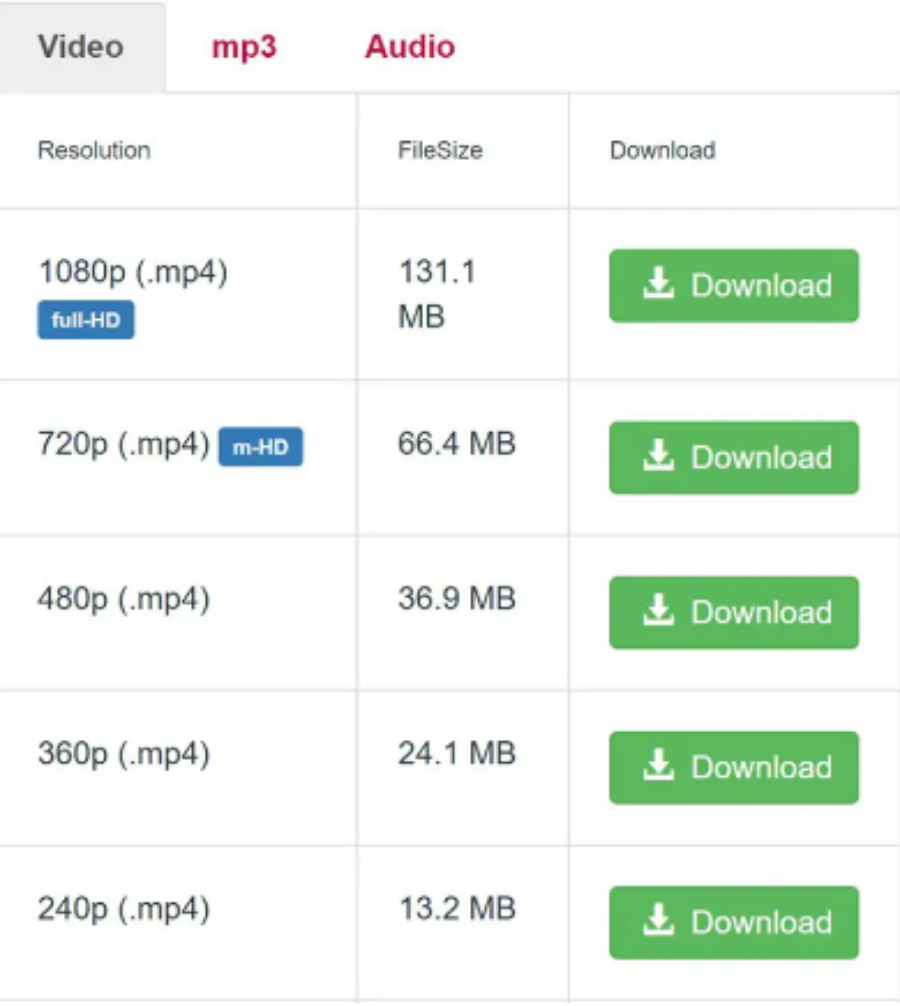Download the 36.9 MB video file
The width and height of the screenshot is (900, 1006).
pos(734,613)
